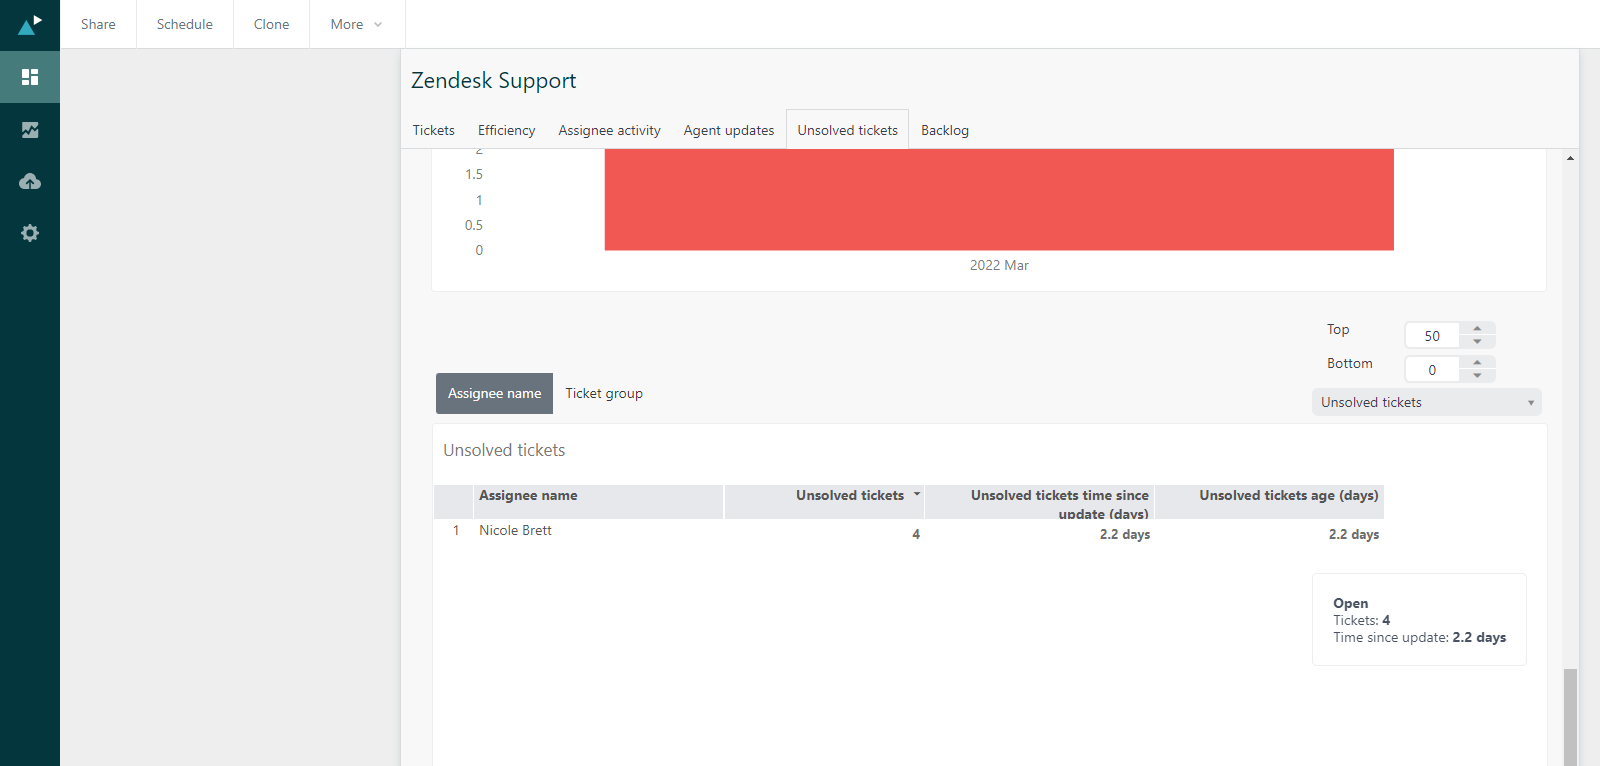Screen dimensions: 1600x766
Task: Decrease the Top value with down arrow
Action: (1477, 342)
